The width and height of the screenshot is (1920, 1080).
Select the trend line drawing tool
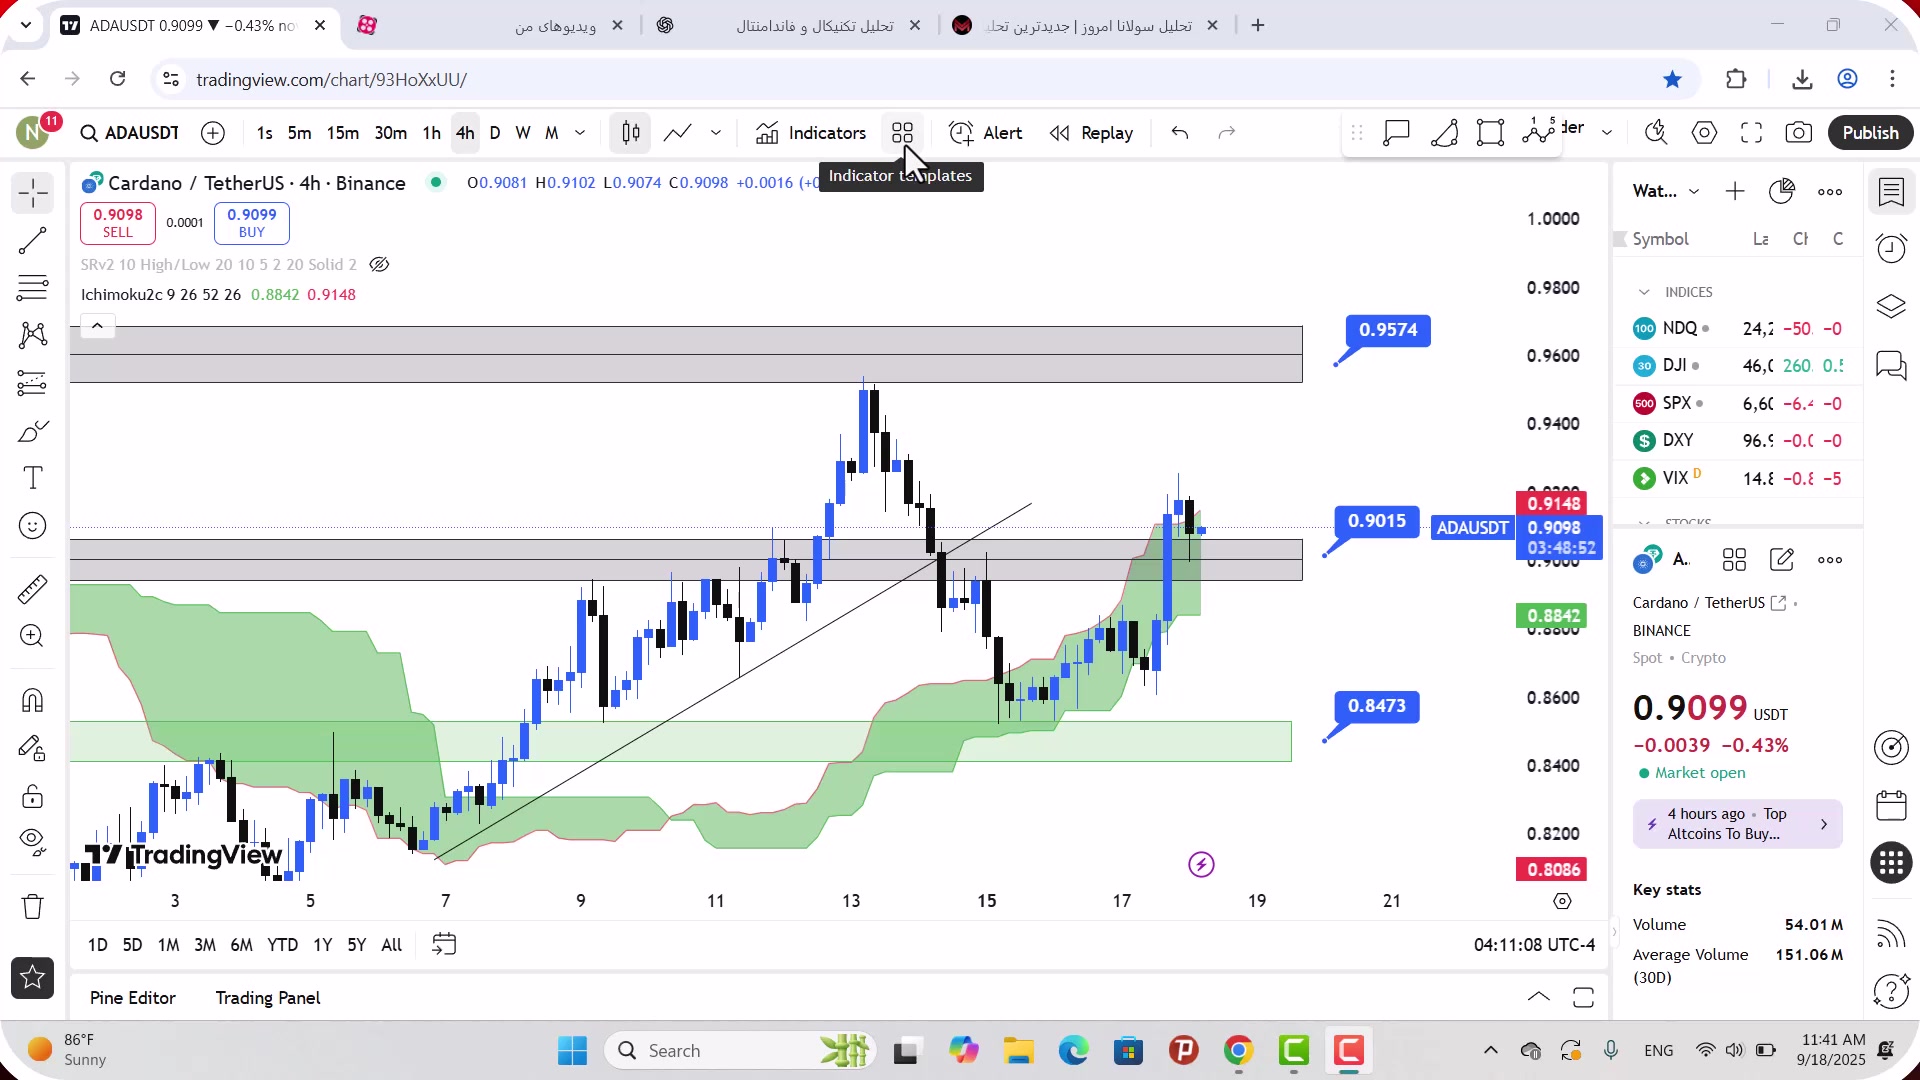(x=33, y=240)
